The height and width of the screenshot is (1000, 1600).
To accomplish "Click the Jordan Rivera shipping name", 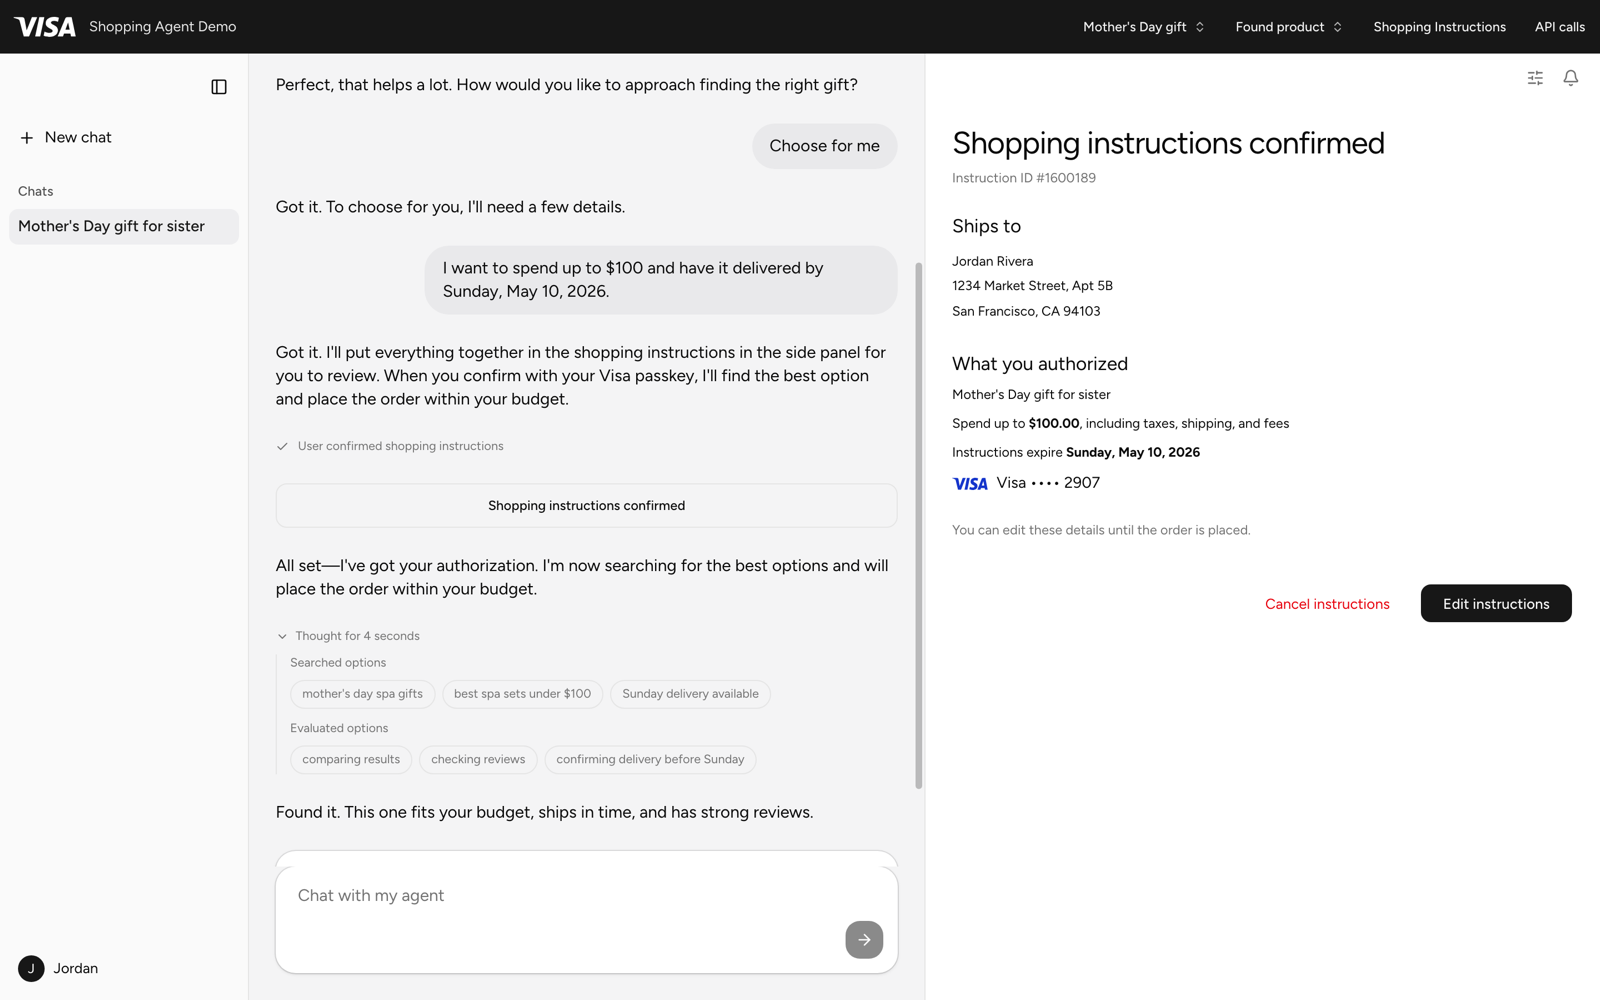I will [992, 261].
